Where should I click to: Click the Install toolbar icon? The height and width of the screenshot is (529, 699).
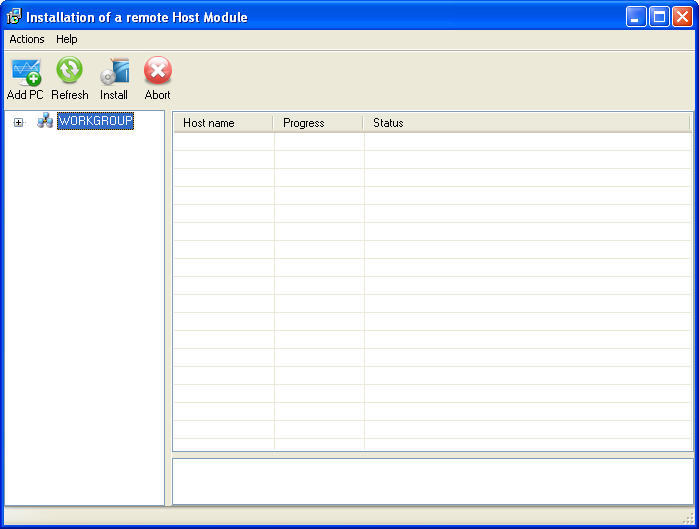[115, 71]
